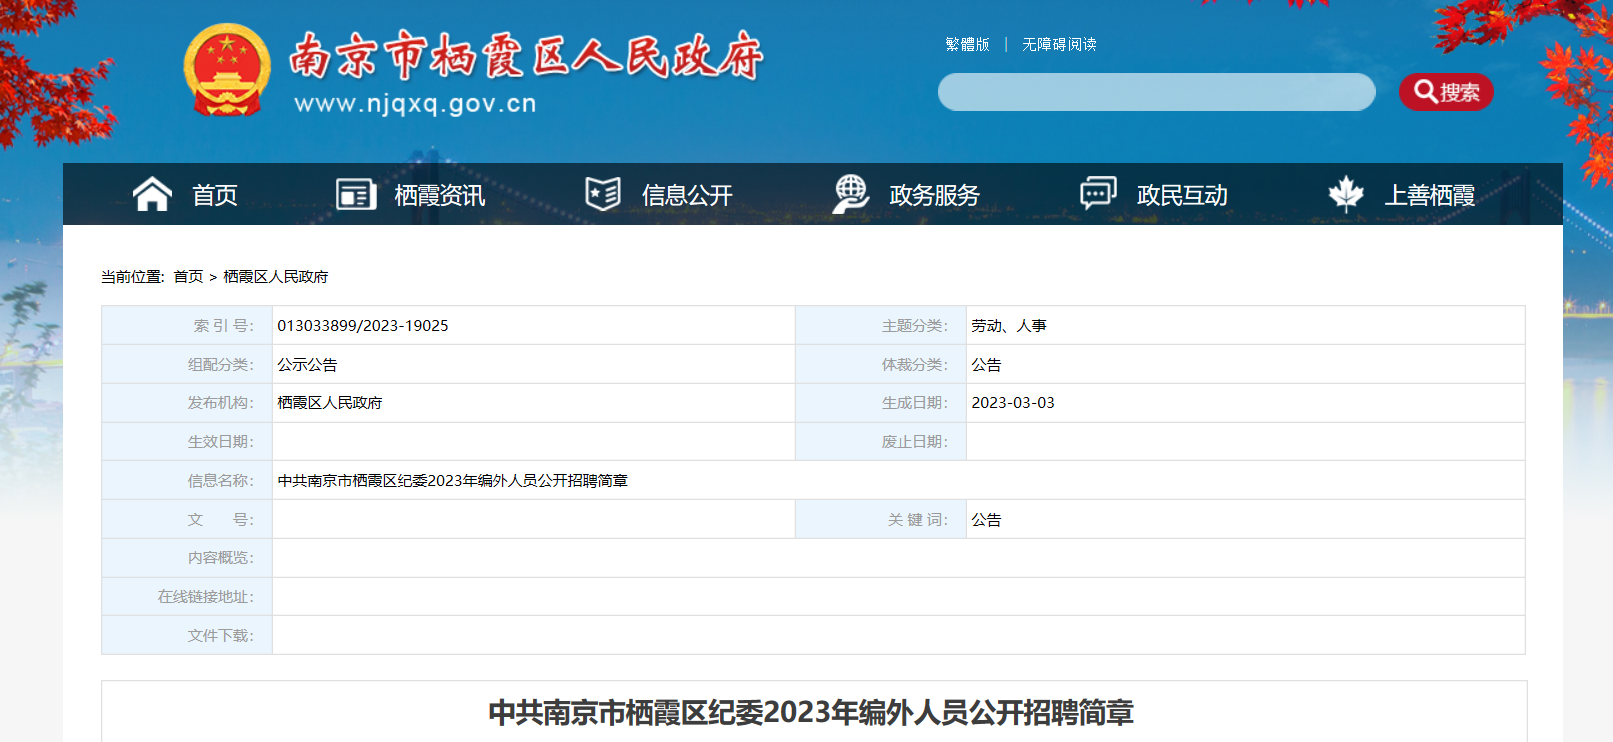
Task: Click the starred document icon for 信息公开
Action: (x=603, y=194)
